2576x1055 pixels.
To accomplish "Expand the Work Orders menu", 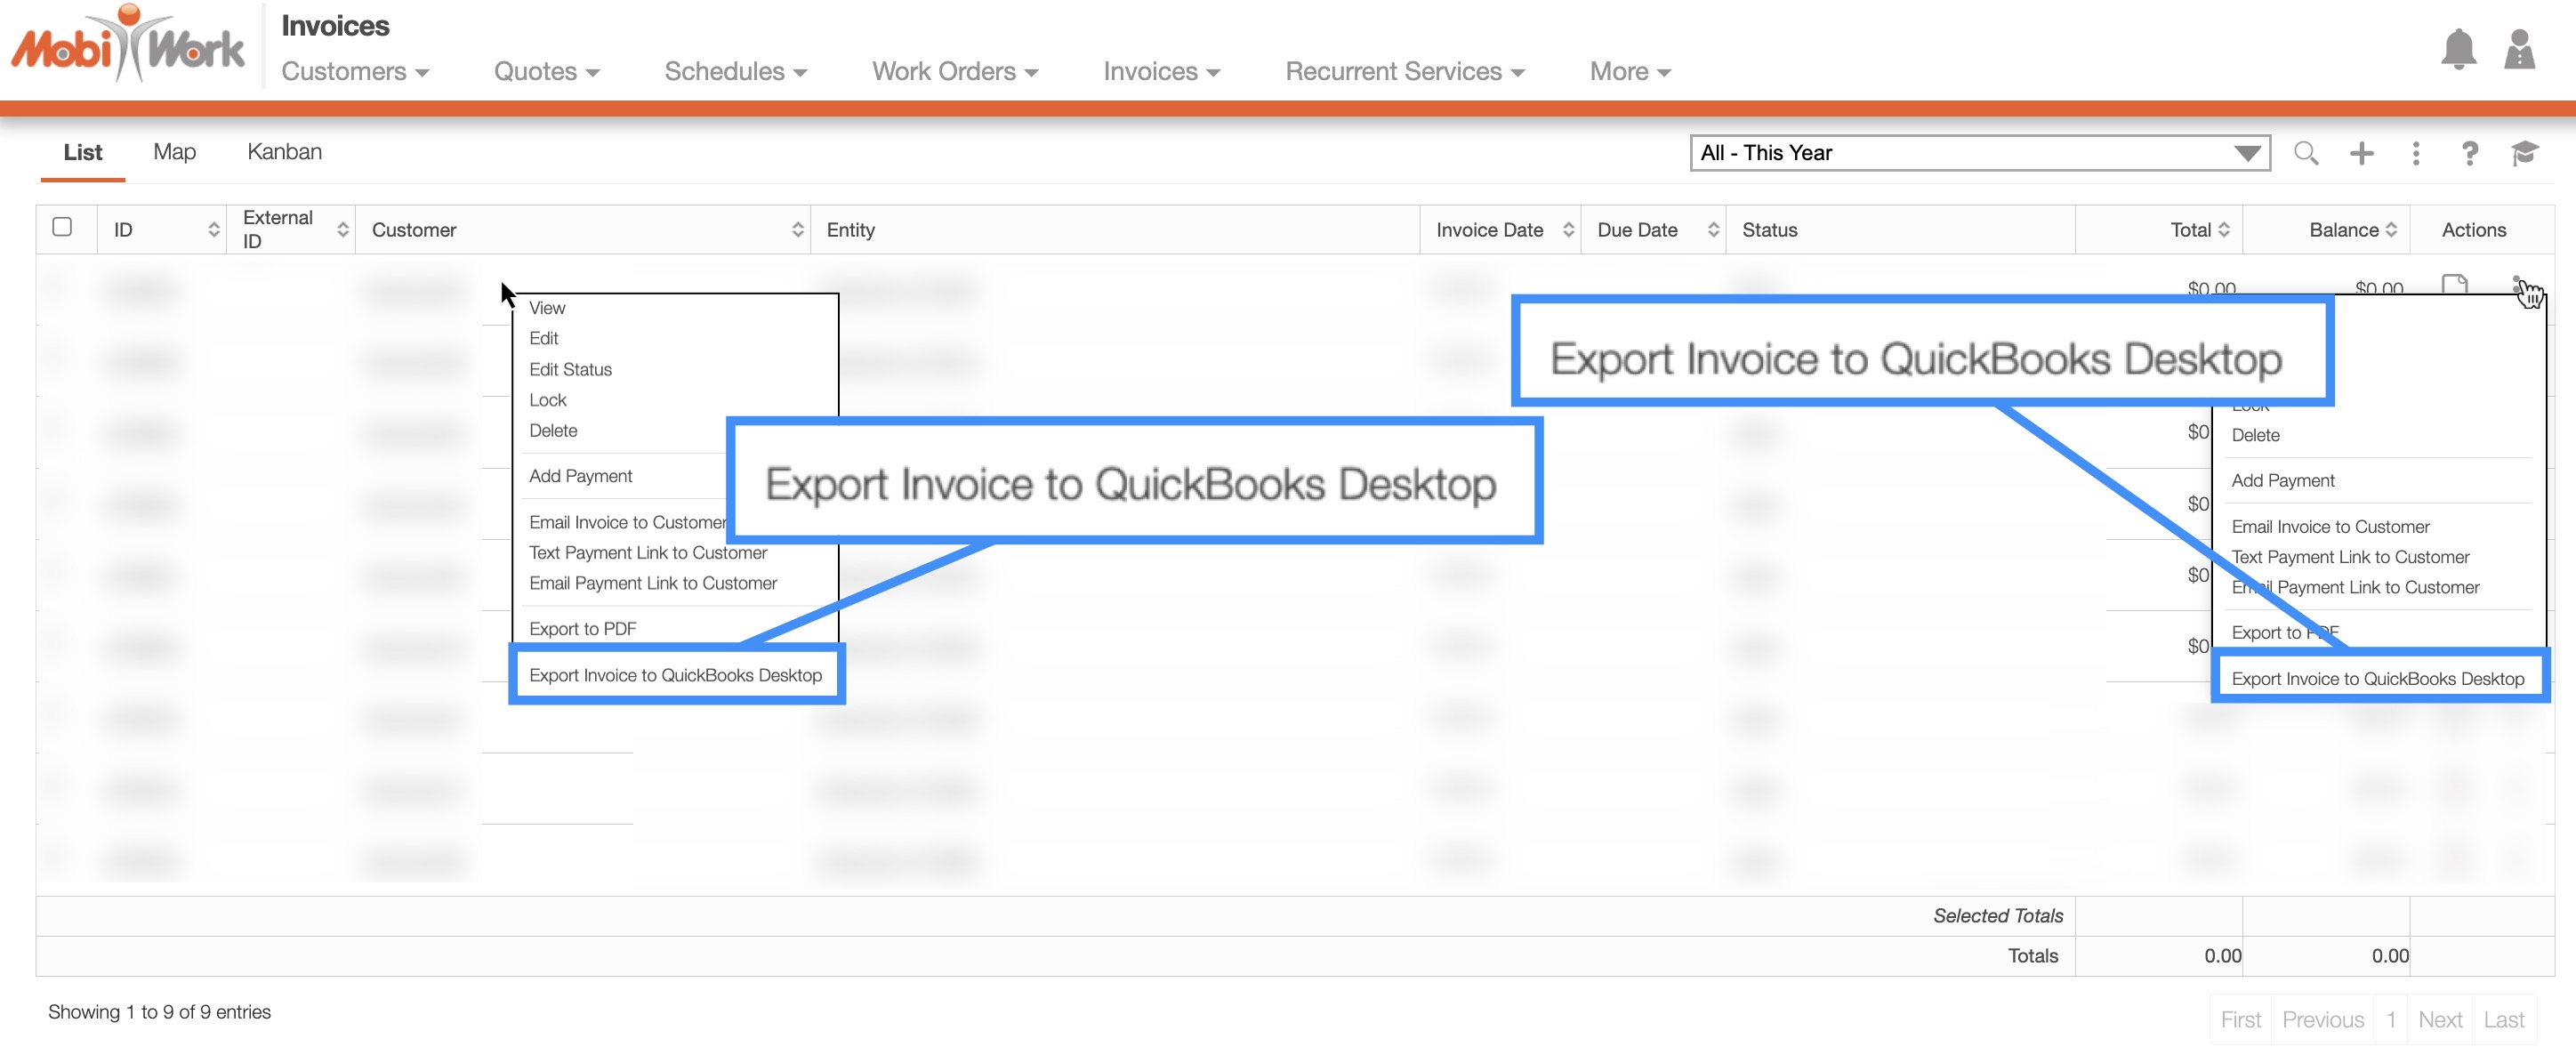I will [954, 72].
